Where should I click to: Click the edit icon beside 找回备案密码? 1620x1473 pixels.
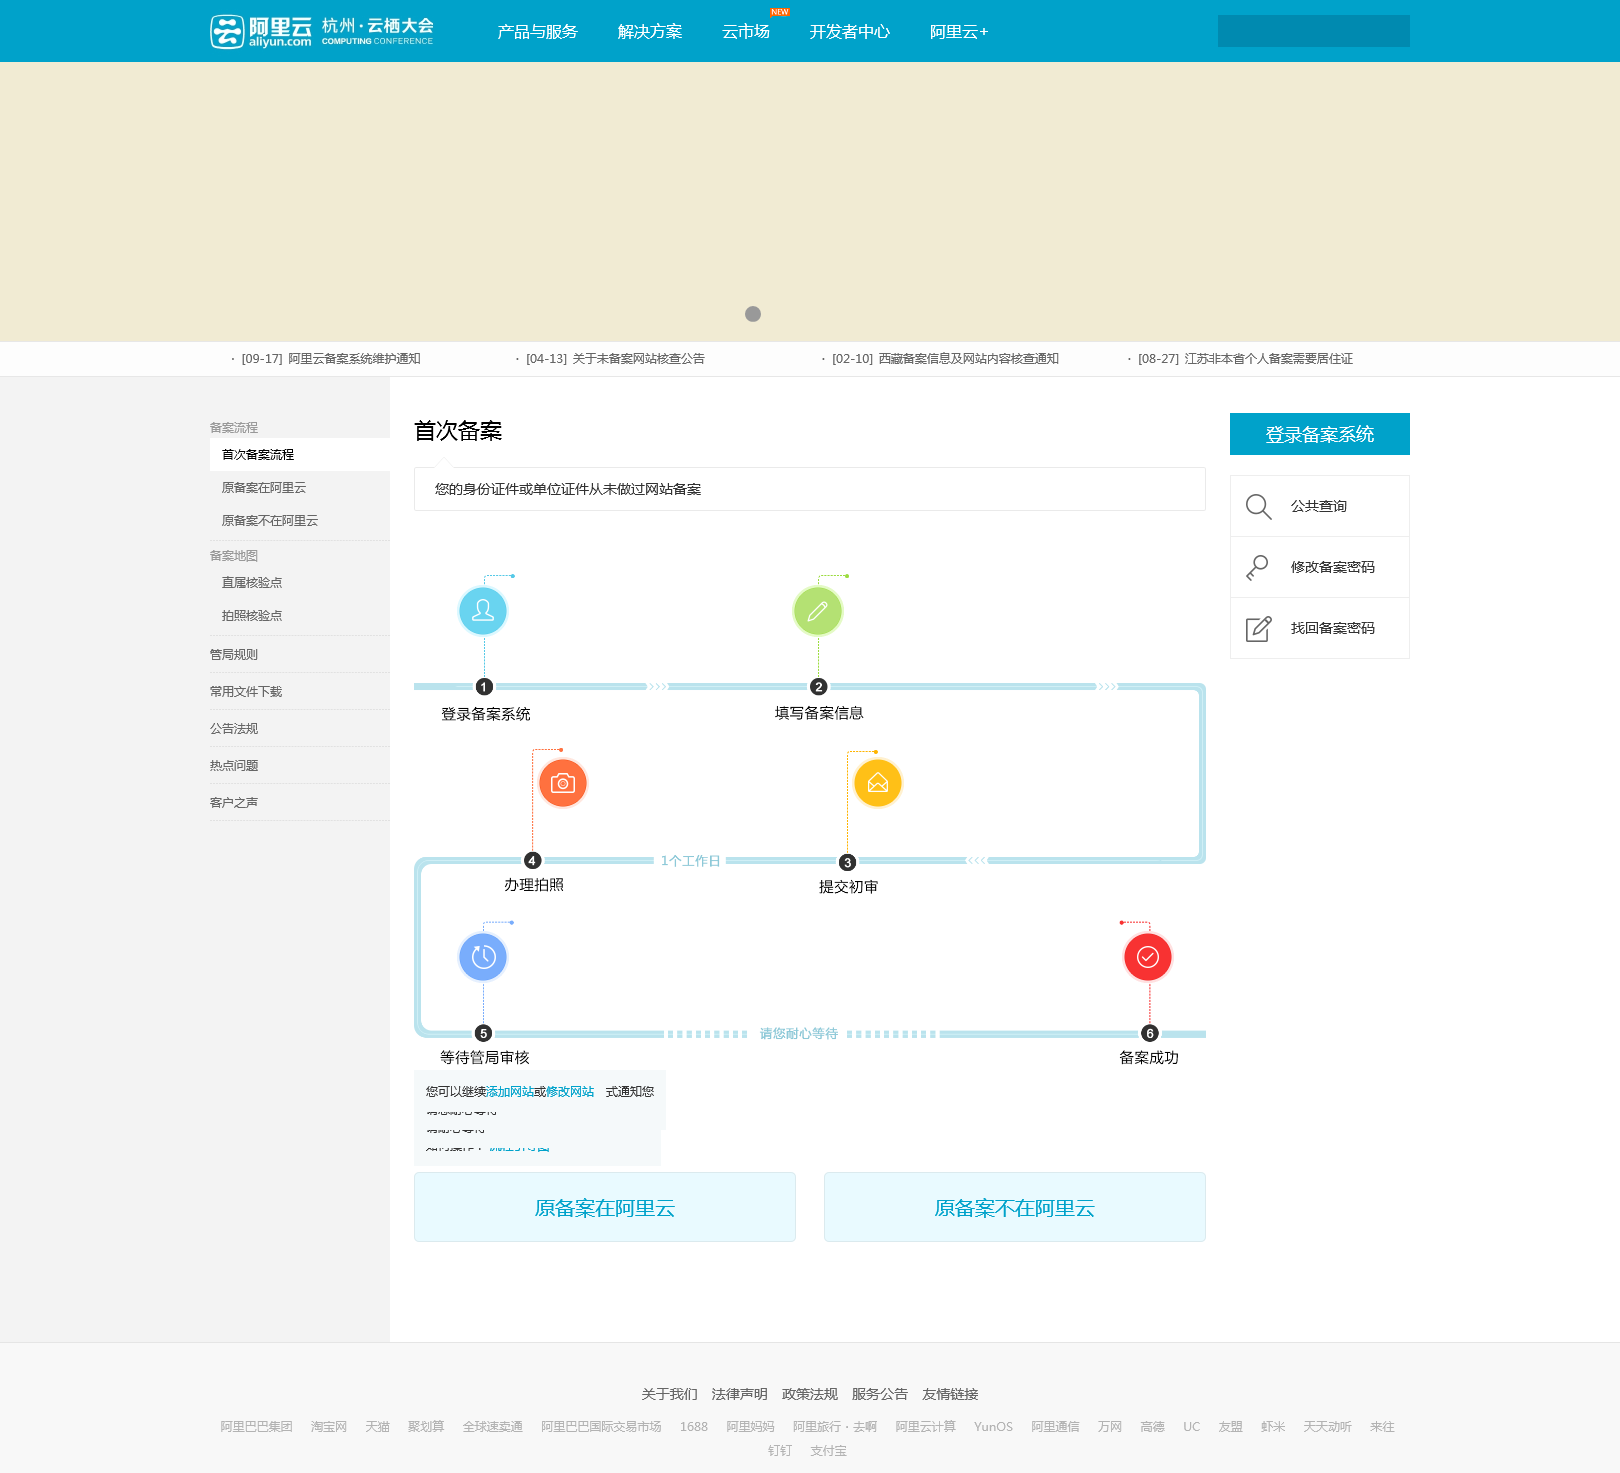point(1259,628)
